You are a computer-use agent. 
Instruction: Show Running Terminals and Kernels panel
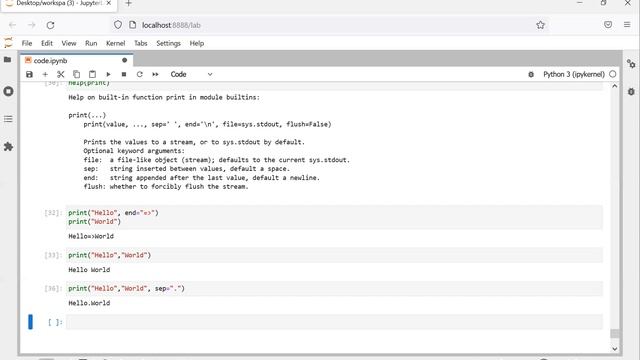click(8, 91)
